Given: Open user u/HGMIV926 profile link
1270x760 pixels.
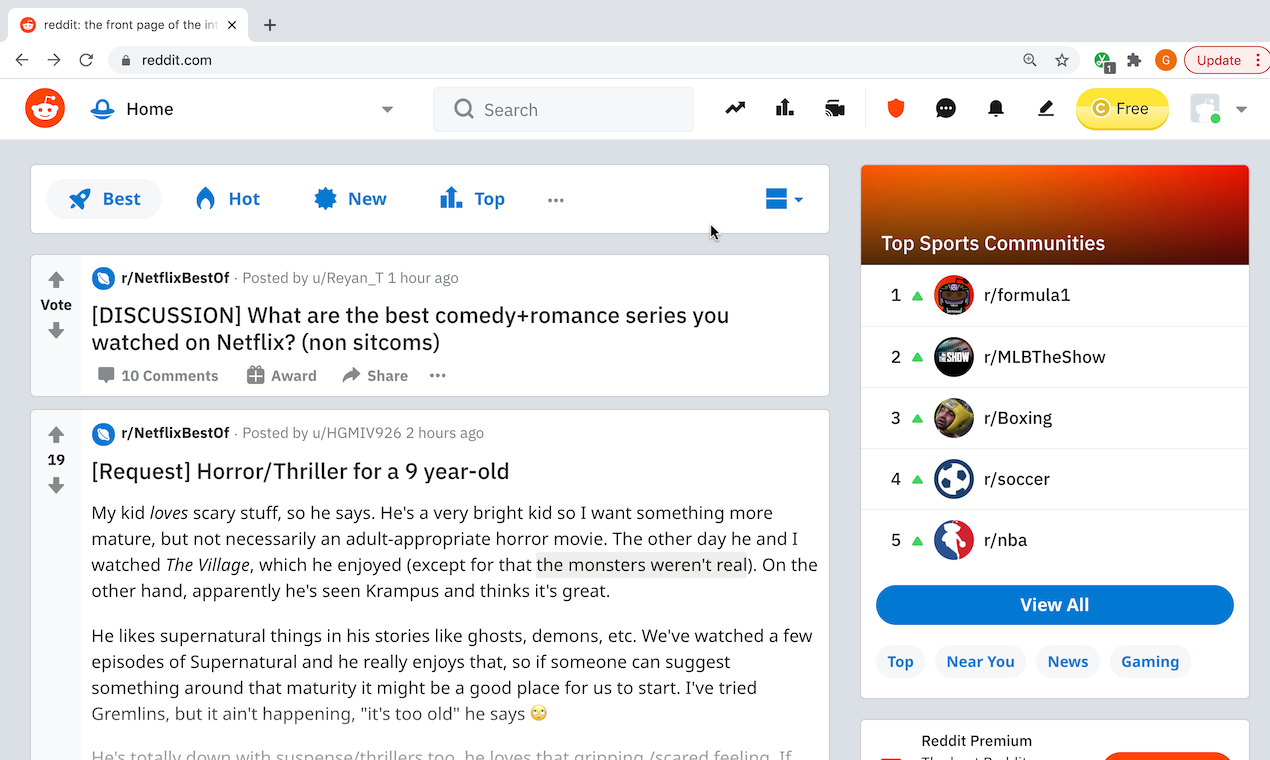Looking at the screenshot, I should click(x=356, y=433).
